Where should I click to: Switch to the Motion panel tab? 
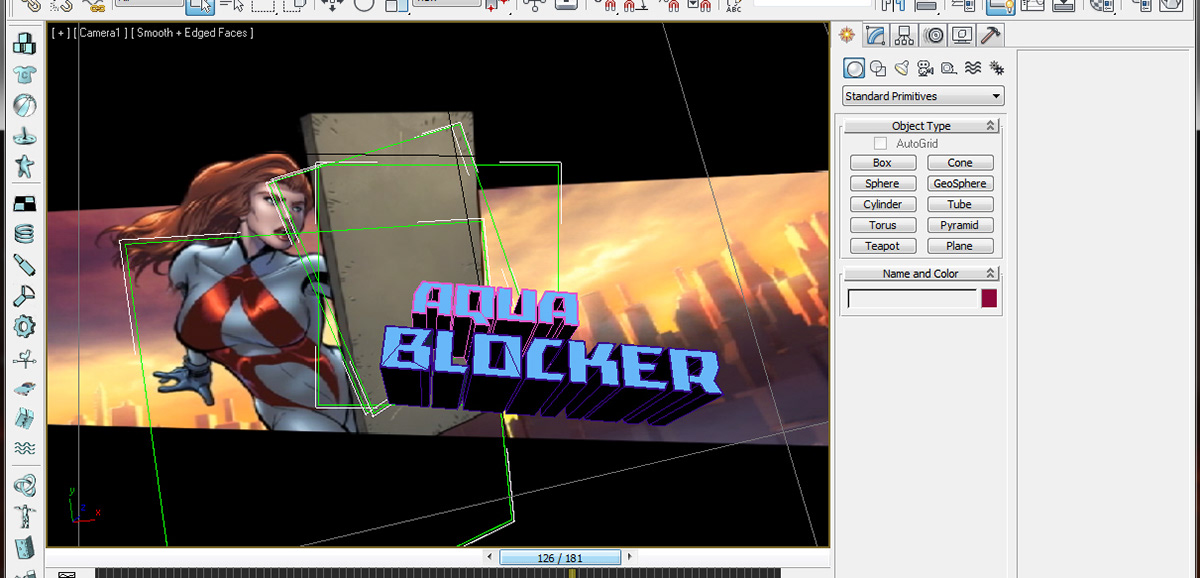coord(934,35)
